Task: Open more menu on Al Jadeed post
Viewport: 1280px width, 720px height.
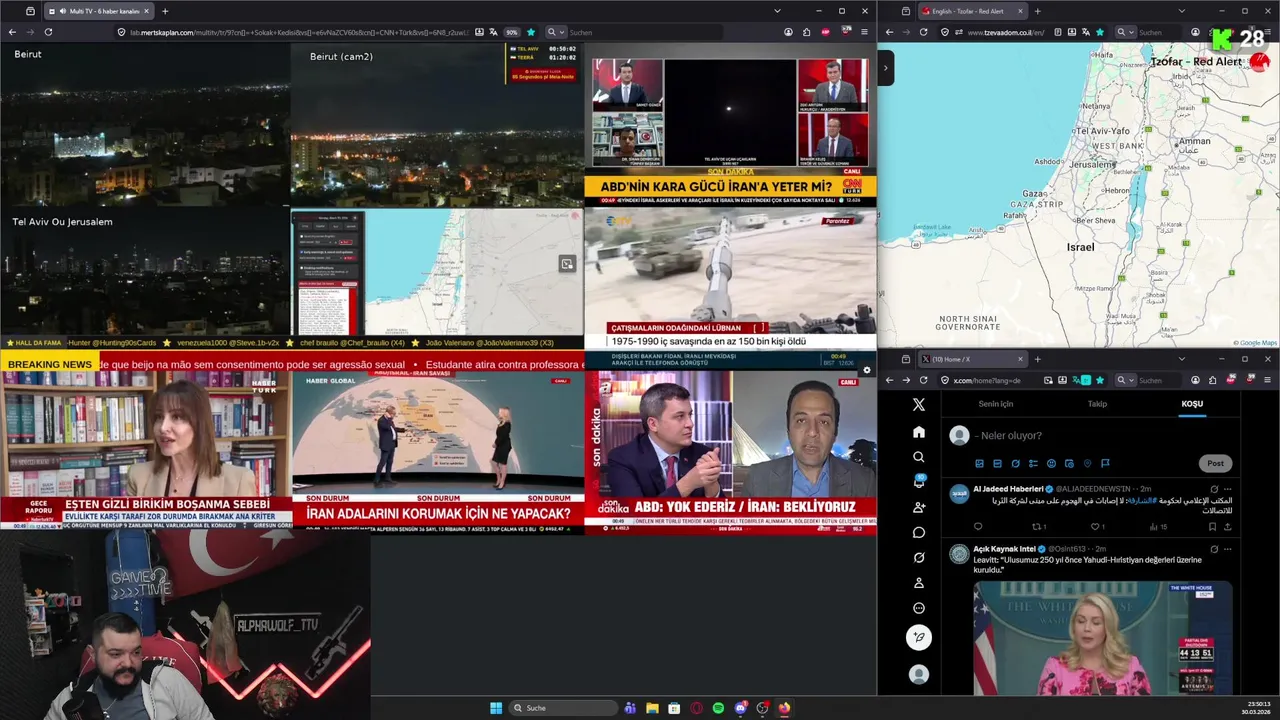Action: point(1227,489)
